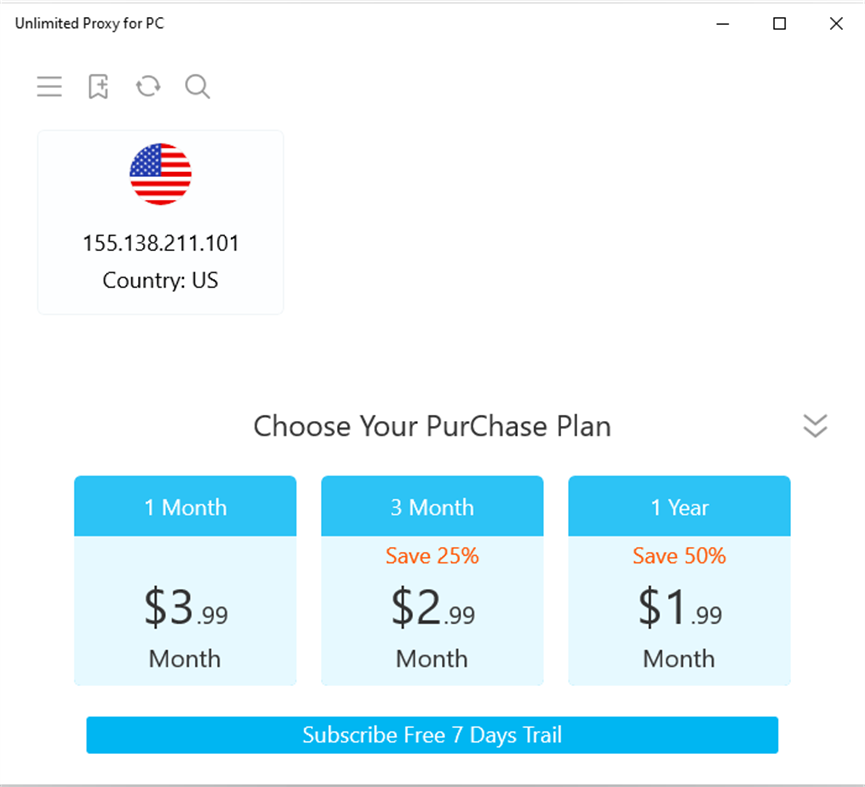Select the 3 Month plan

[x=432, y=507]
